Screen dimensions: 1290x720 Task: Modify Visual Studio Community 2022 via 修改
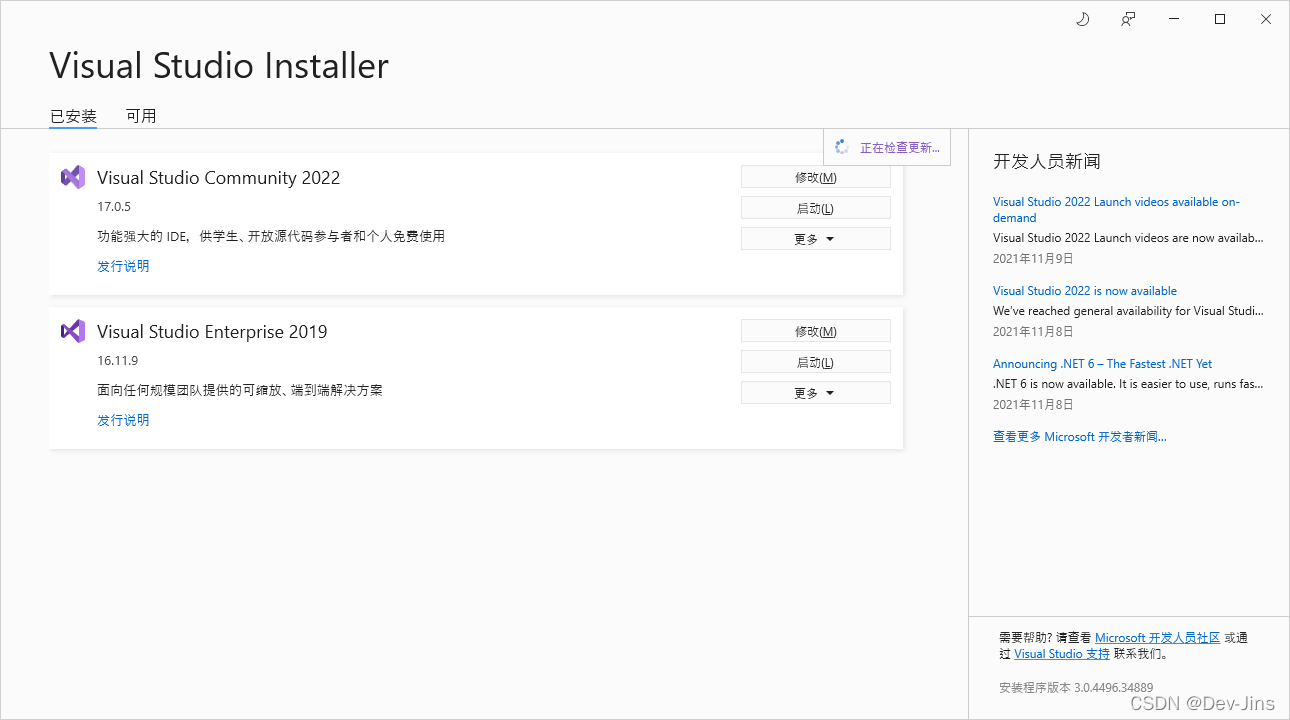[815, 177]
